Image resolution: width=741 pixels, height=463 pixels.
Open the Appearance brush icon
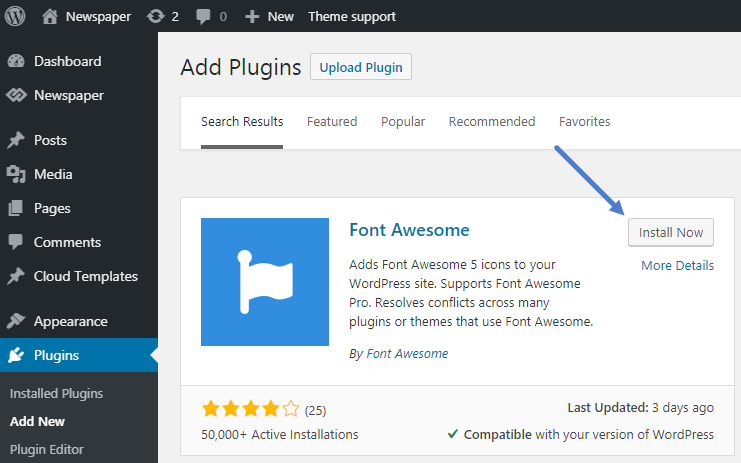point(15,321)
